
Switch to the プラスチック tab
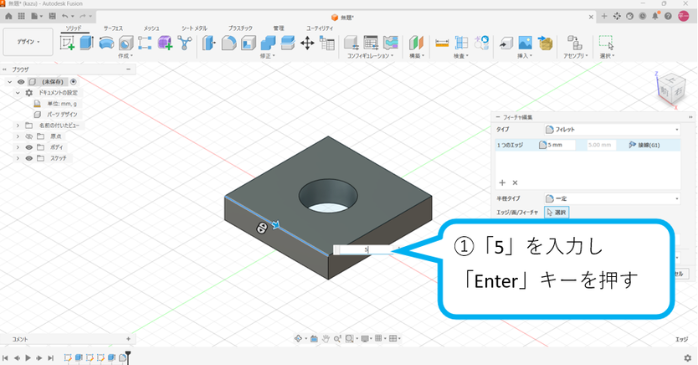[240, 28]
